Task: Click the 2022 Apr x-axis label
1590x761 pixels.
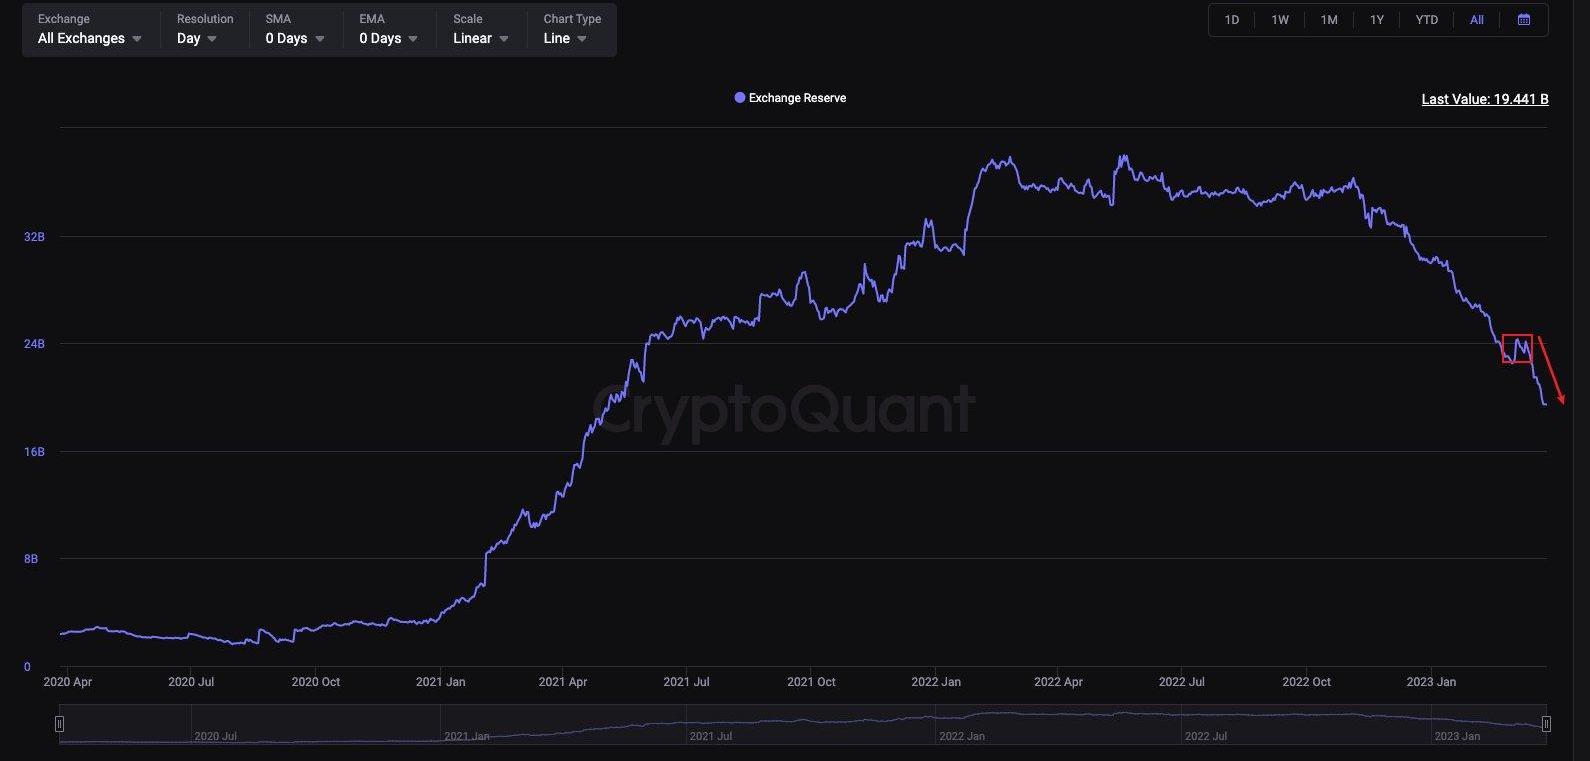Action: tap(1059, 682)
